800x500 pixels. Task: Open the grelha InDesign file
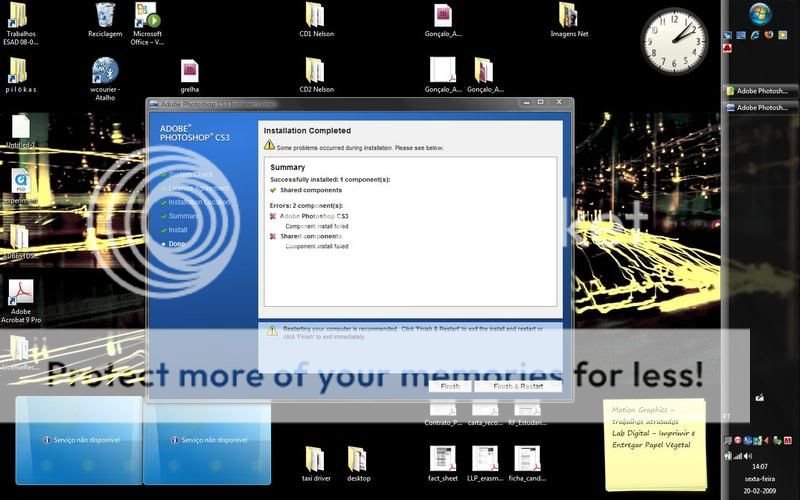(189, 70)
